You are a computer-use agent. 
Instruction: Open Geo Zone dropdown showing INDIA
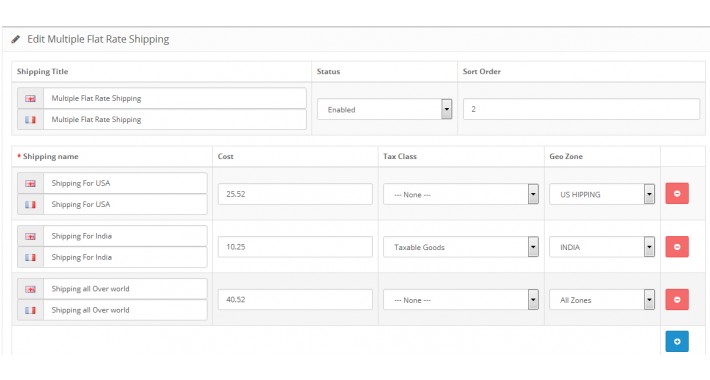[x=602, y=247]
